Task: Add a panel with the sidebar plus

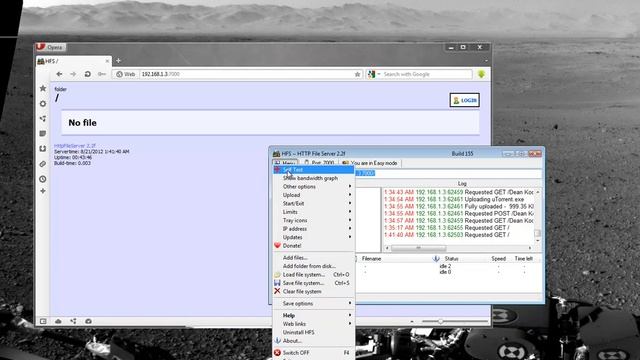Action: 43,191
